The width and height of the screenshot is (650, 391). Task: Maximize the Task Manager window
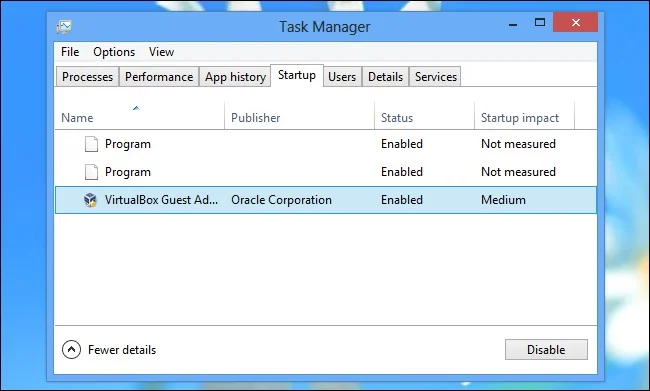click(x=540, y=22)
